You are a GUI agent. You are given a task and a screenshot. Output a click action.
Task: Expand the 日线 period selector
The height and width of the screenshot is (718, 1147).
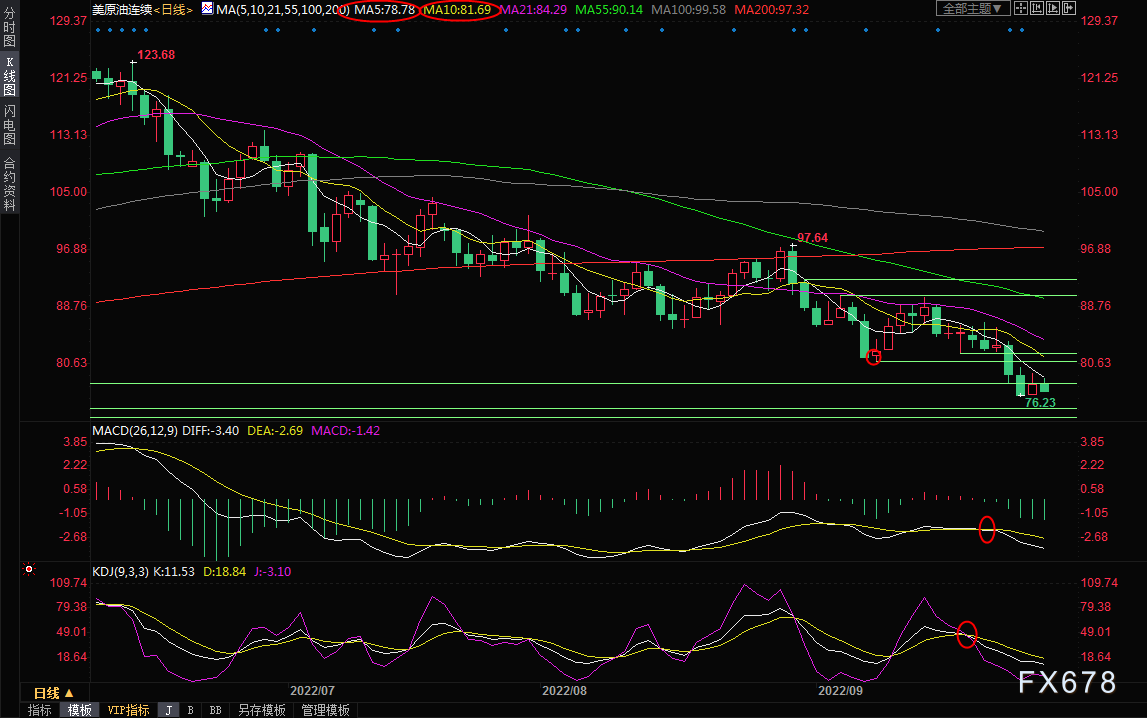coord(54,692)
